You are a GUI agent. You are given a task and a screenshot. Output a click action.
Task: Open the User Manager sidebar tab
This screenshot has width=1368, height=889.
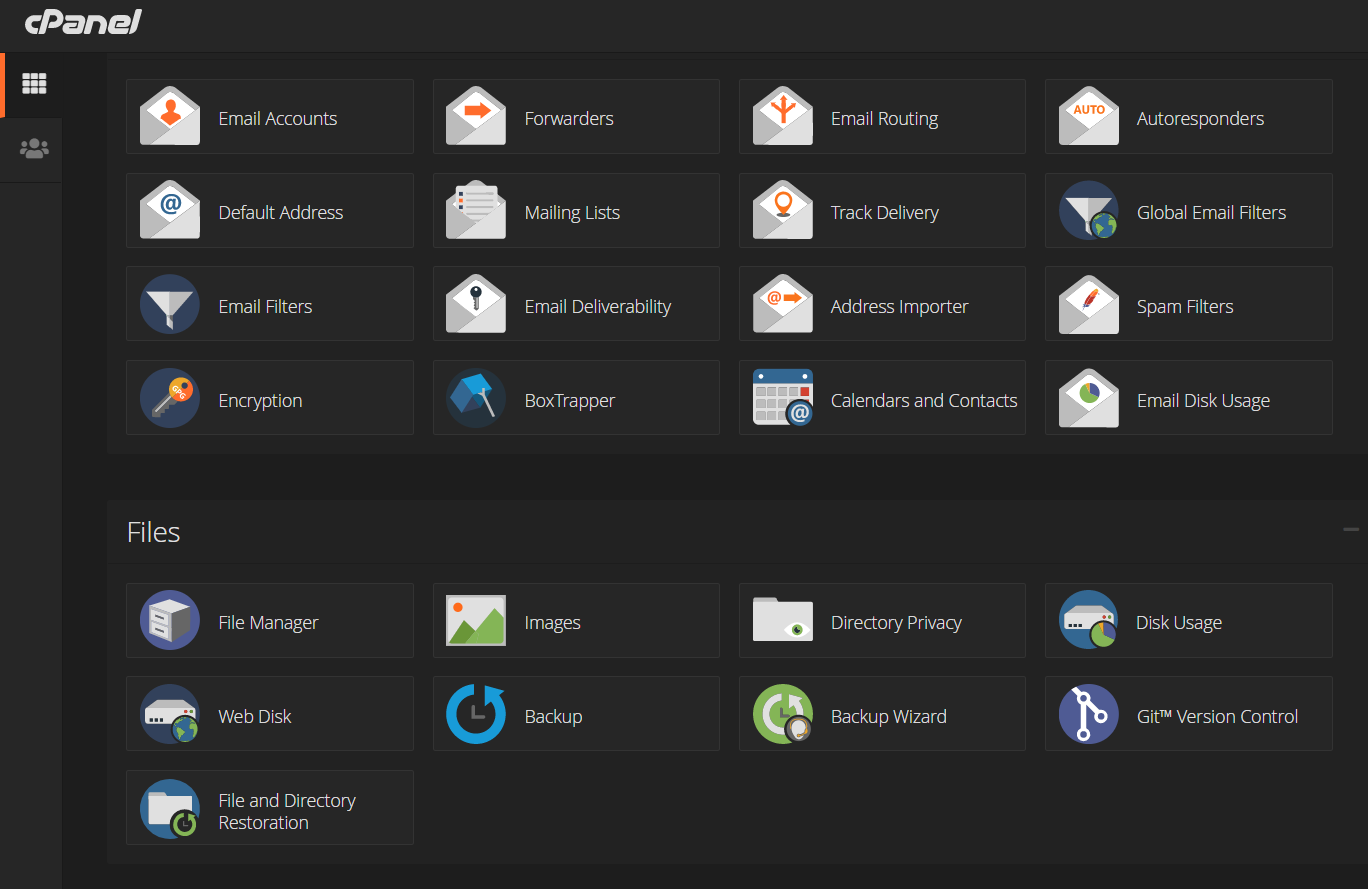click(34, 149)
